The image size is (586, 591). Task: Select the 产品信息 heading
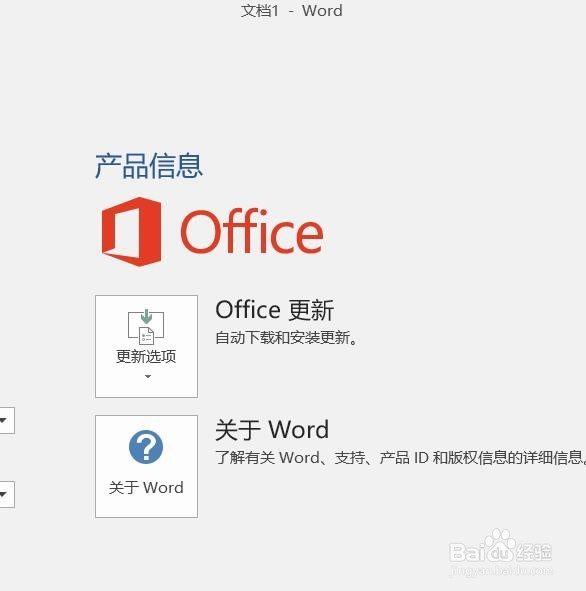pyautogui.click(x=149, y=166)
